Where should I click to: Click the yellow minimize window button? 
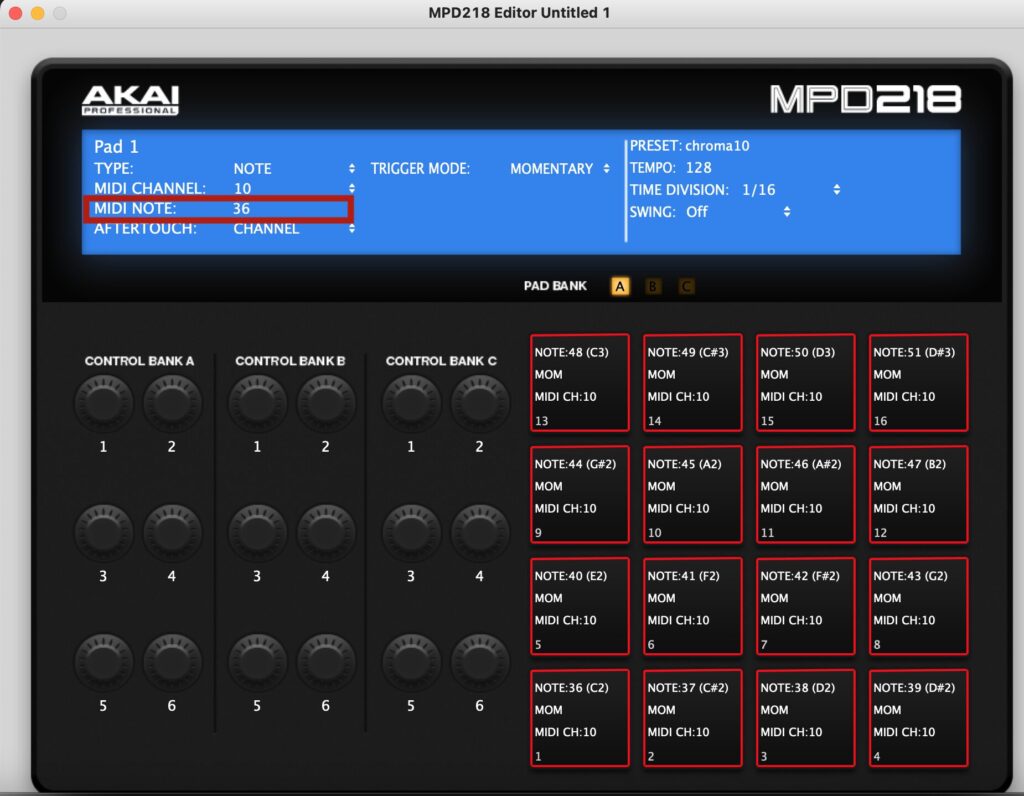37,13
